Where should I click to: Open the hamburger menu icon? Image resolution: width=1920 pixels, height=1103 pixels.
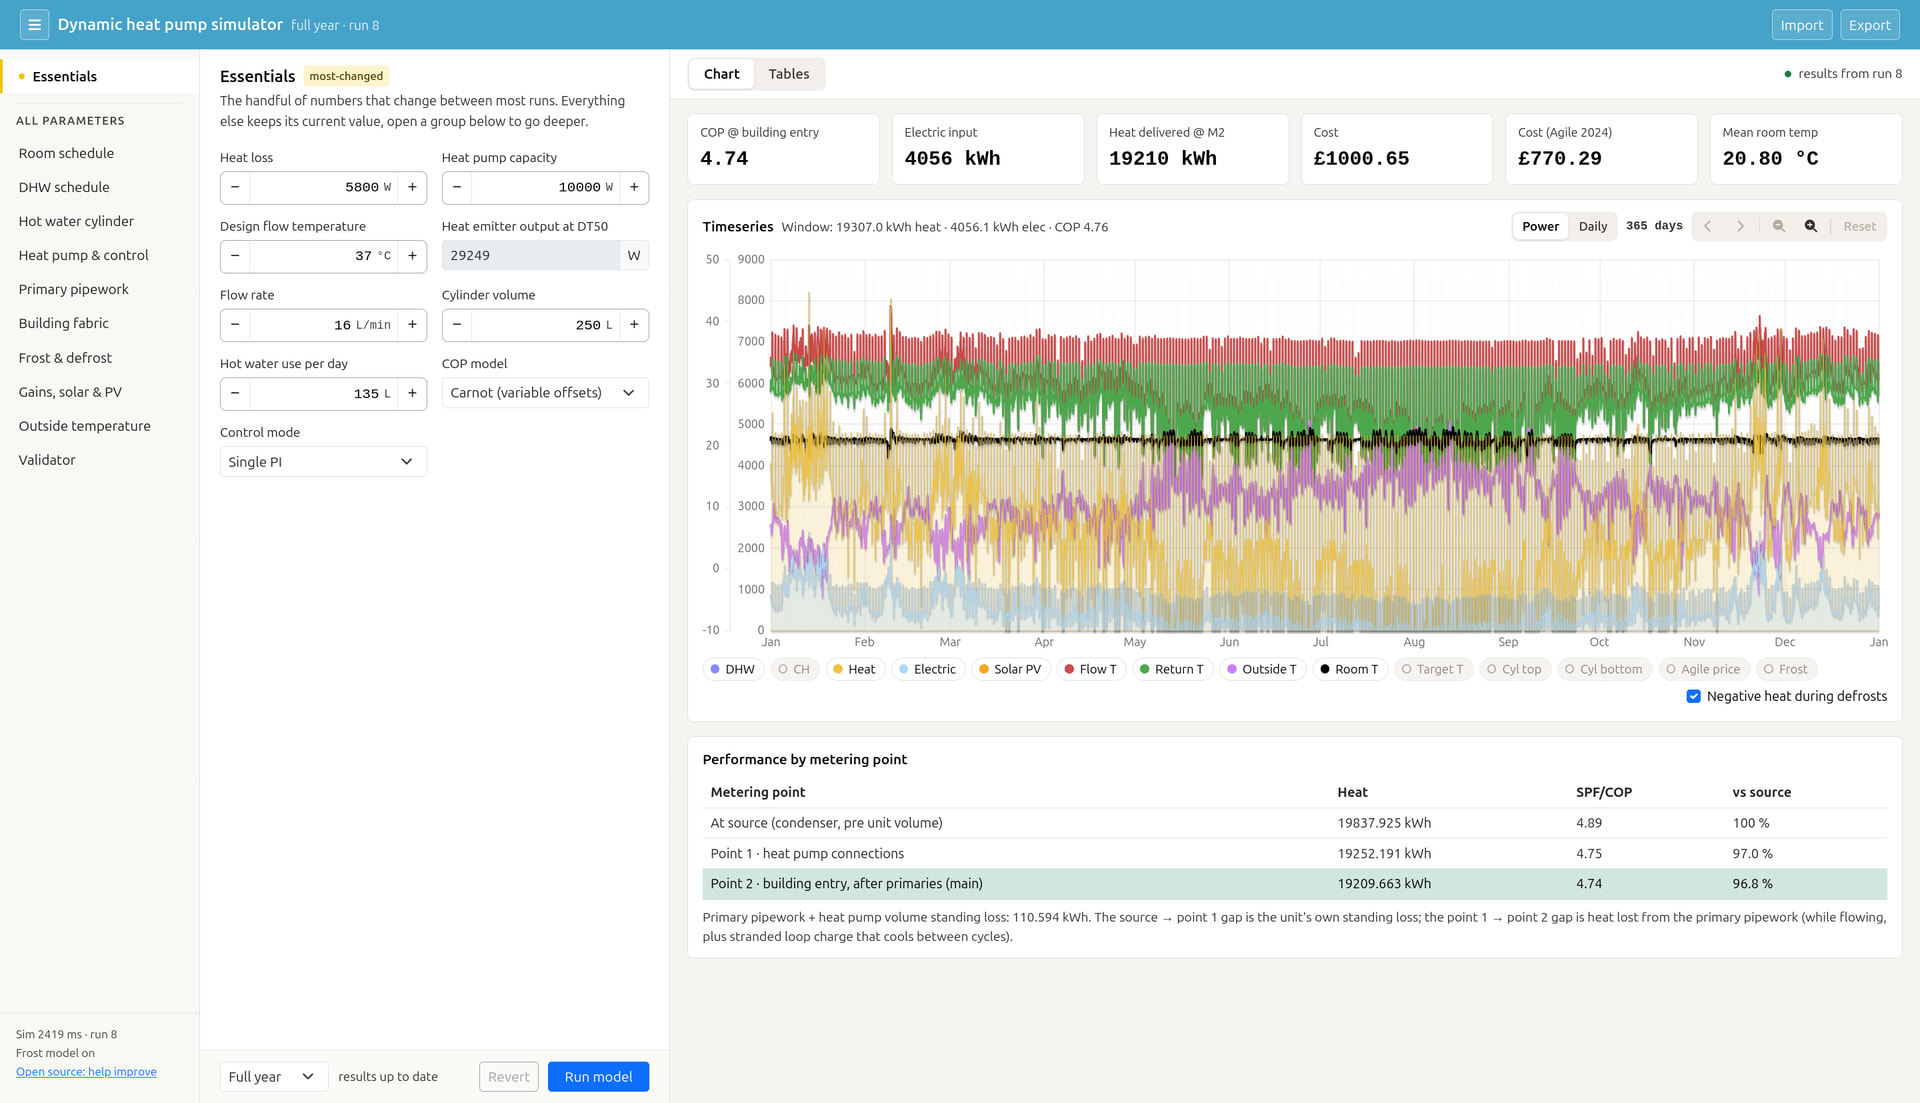tap(34, 25)
